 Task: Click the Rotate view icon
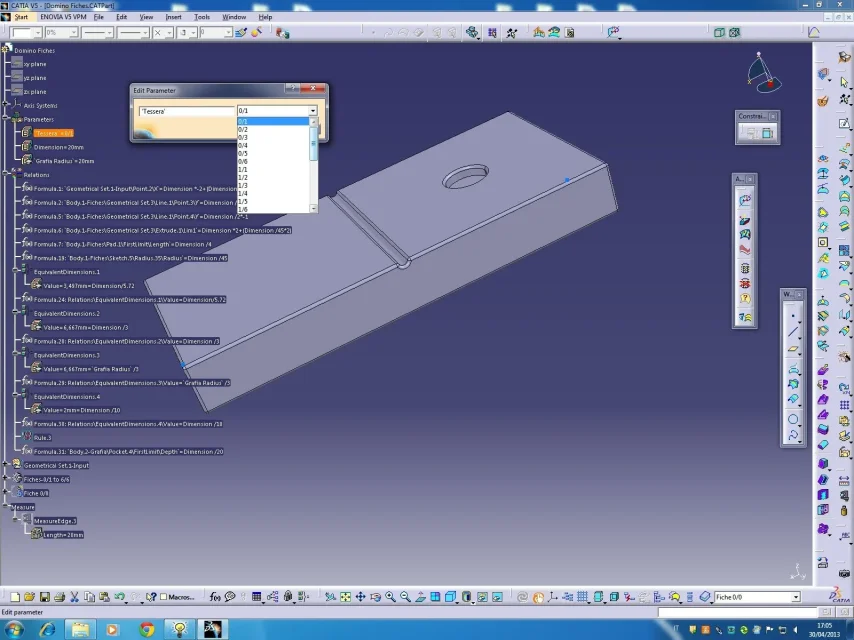[x=375, y=597]
